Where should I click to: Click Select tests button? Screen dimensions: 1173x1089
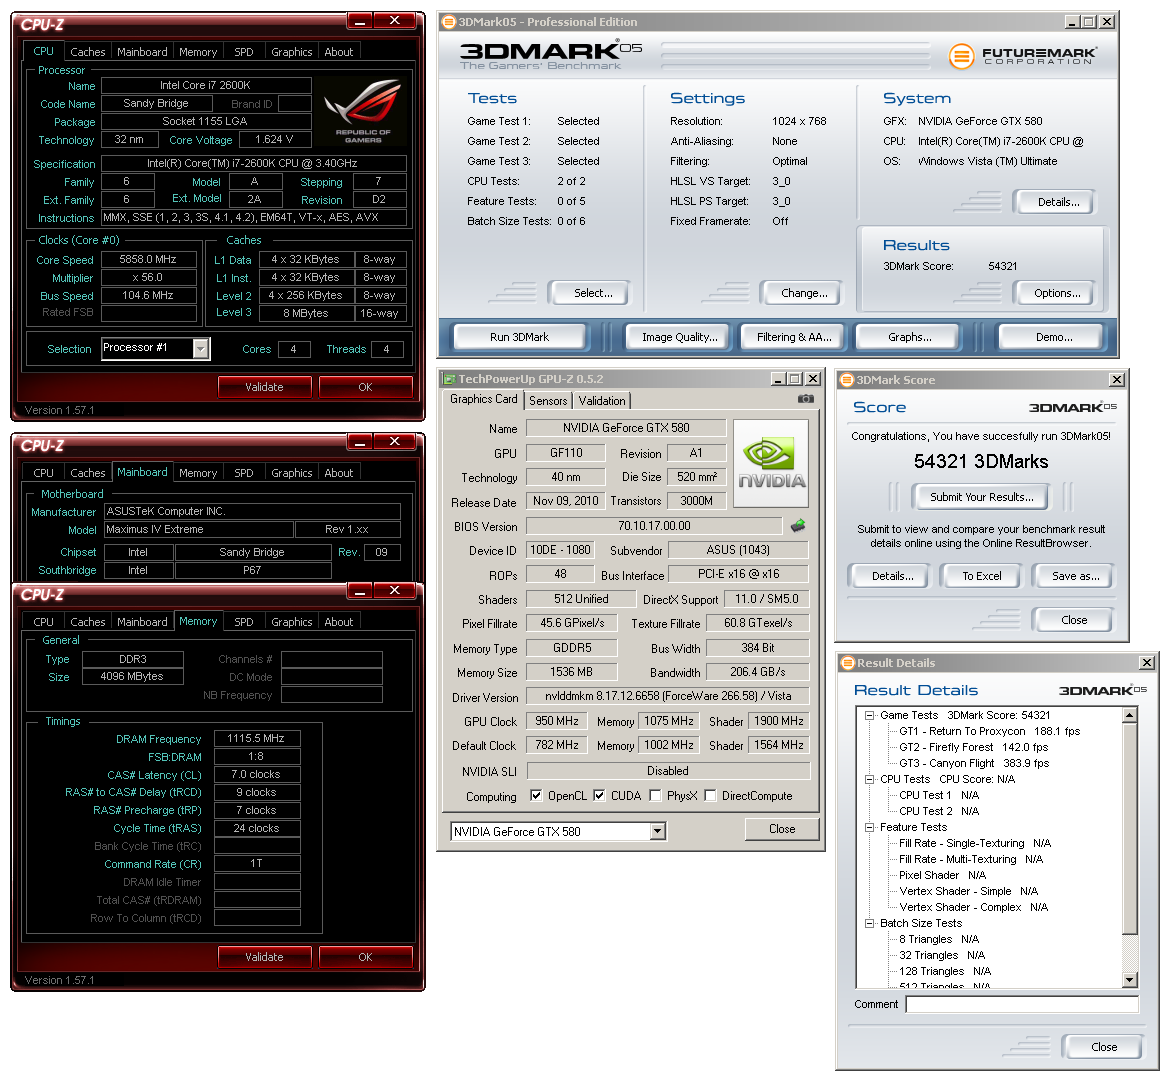[592, 293]
